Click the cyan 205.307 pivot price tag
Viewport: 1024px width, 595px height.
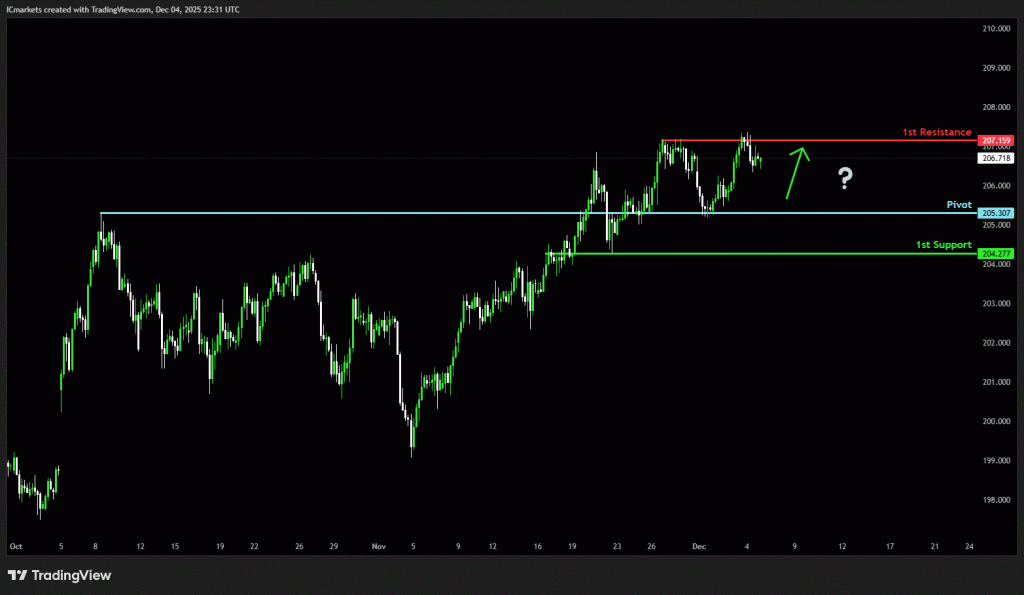pyautogui.click(x=997, y=213)
